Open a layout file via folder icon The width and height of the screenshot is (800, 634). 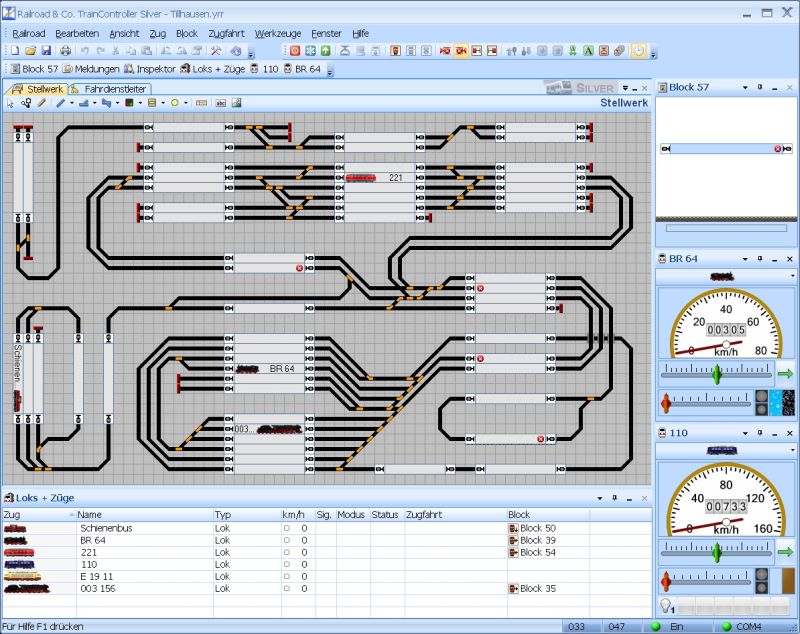pyautogui.click(x=30, y=50)
